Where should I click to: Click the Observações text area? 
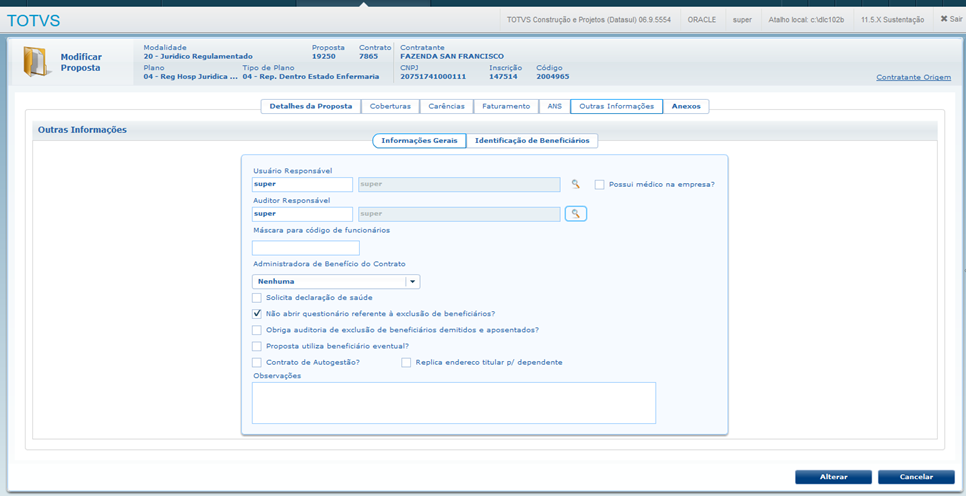click(x=453, y=403)
